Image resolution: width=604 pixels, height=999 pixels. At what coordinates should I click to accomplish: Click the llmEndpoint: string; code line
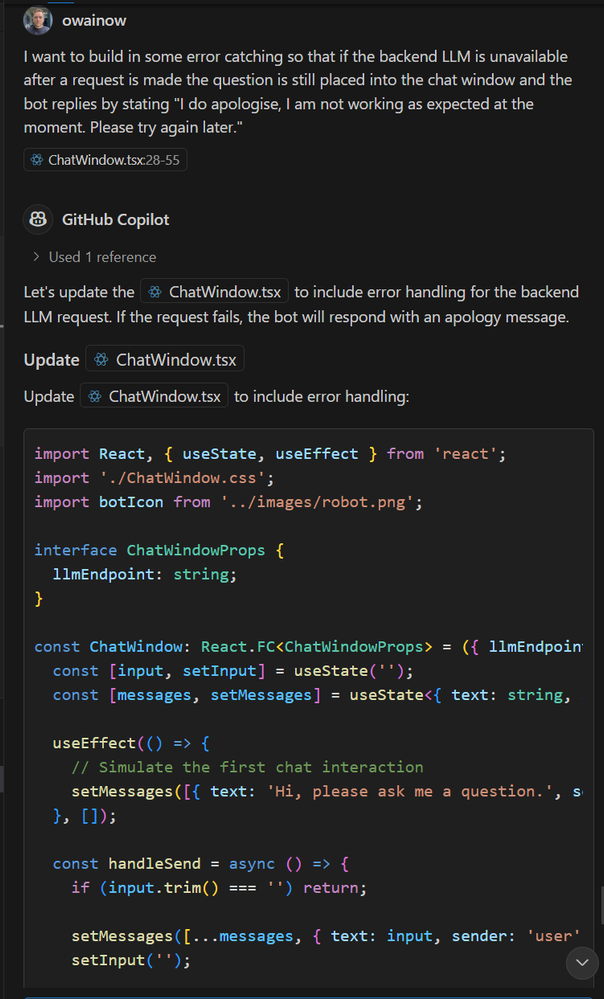pyautogui.click(x=145, y=574)
